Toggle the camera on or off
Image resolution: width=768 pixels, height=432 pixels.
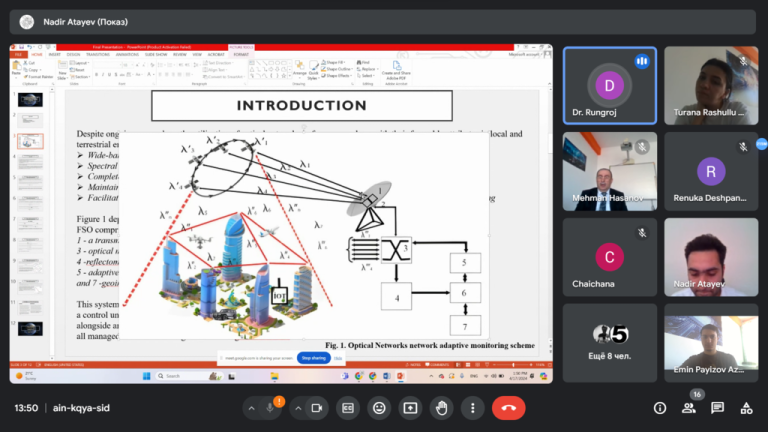coord(317,408)
